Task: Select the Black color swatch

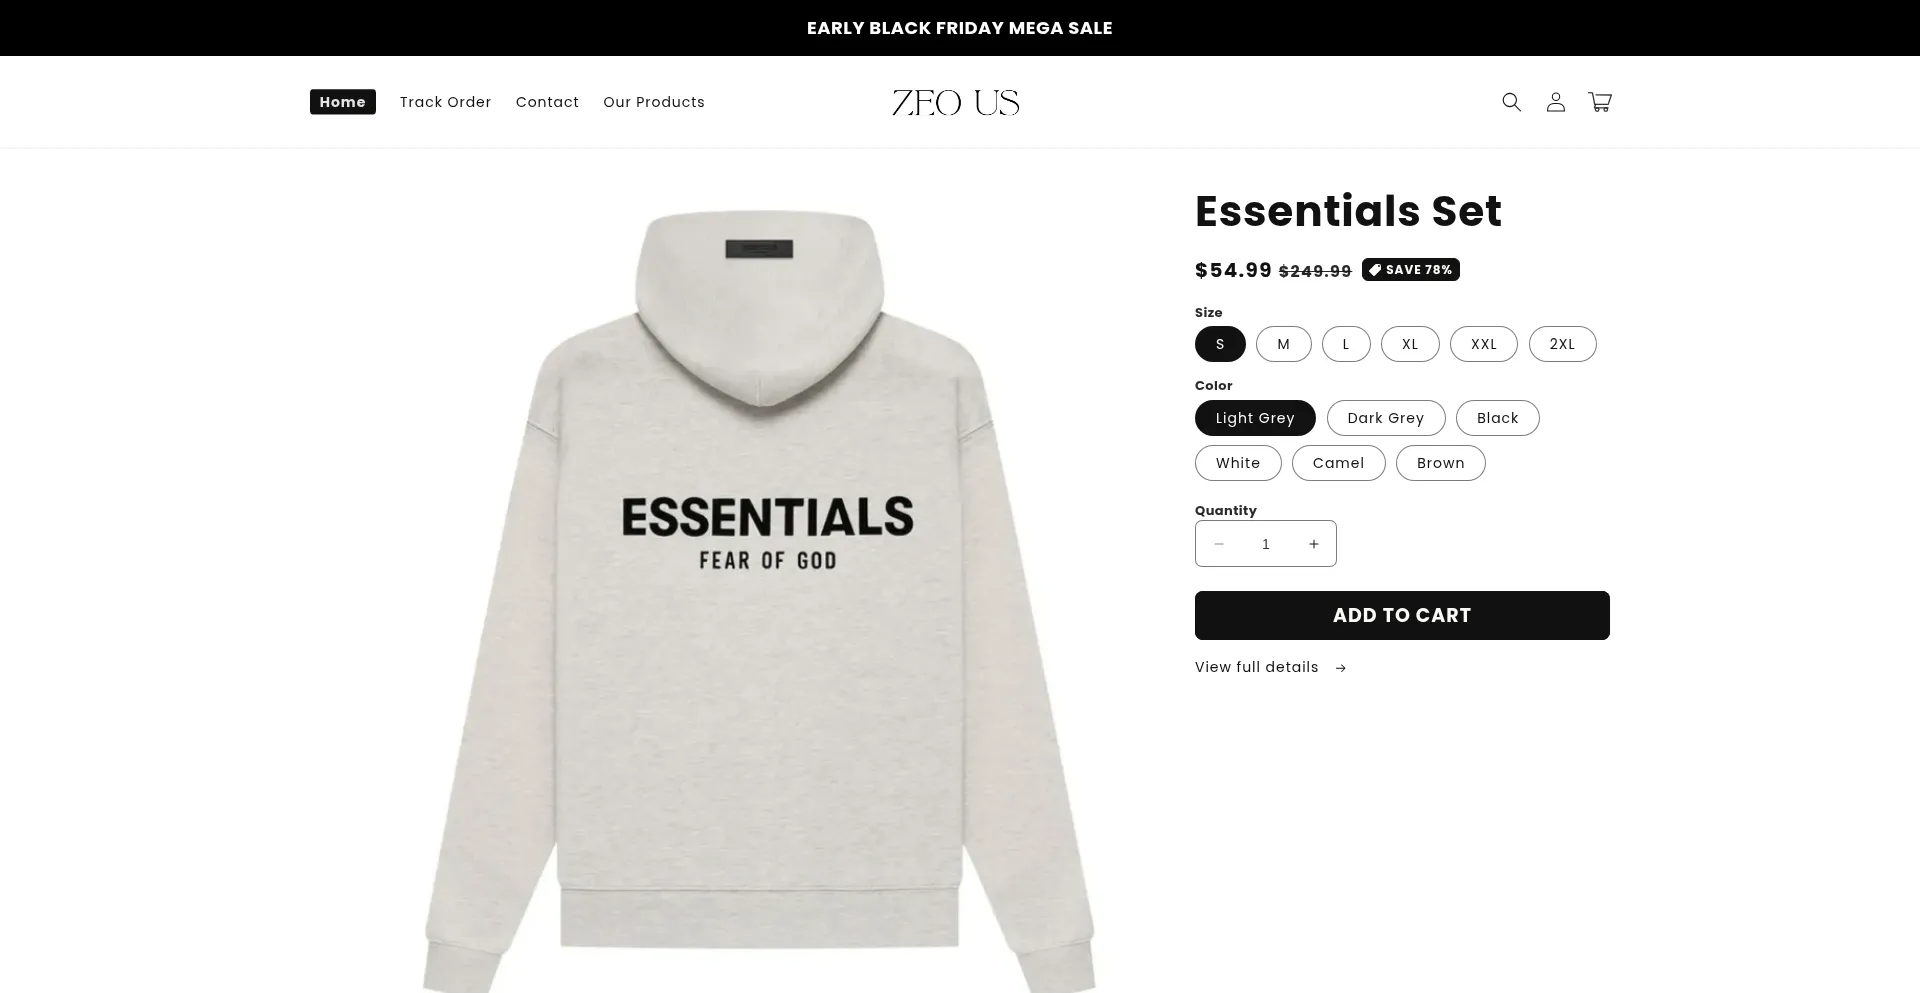Action: (x=1497, y=417)
